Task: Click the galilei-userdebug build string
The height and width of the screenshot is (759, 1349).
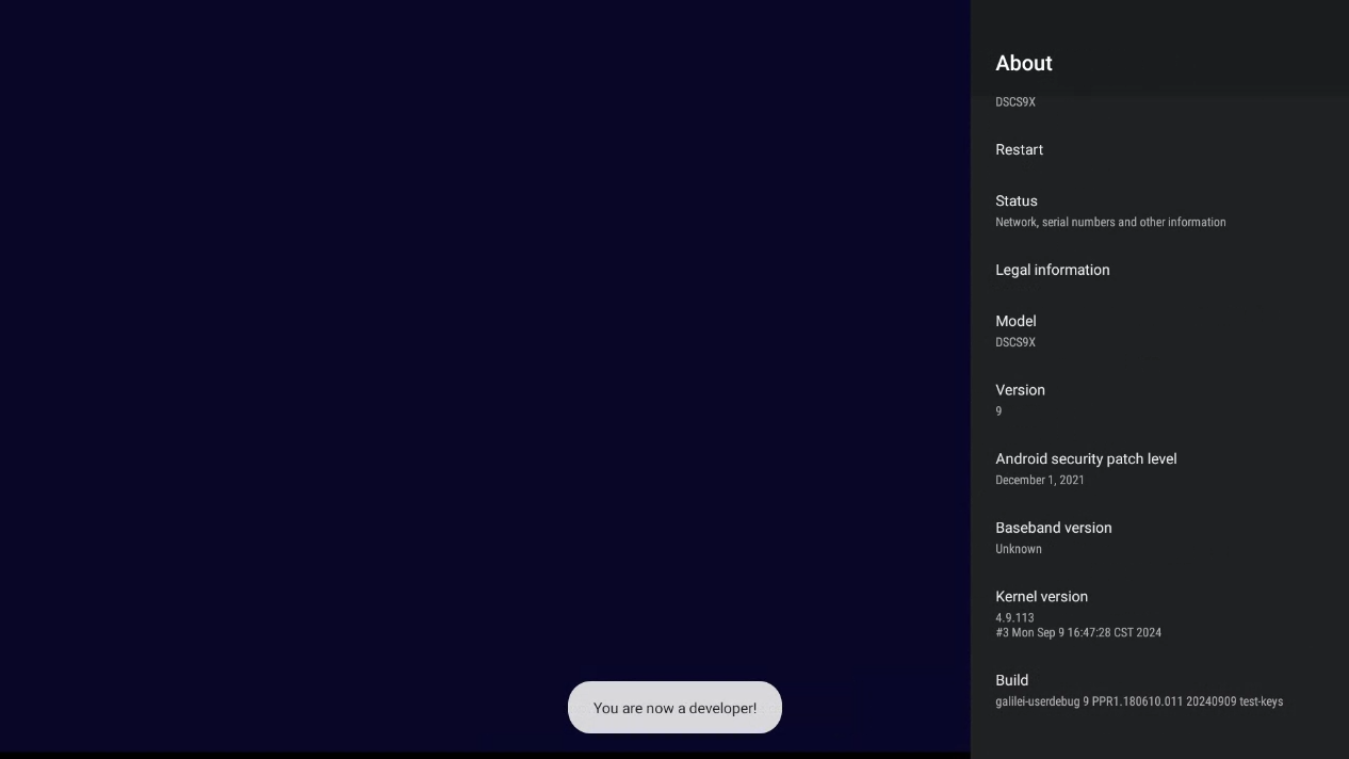Action: point(1138,702)
